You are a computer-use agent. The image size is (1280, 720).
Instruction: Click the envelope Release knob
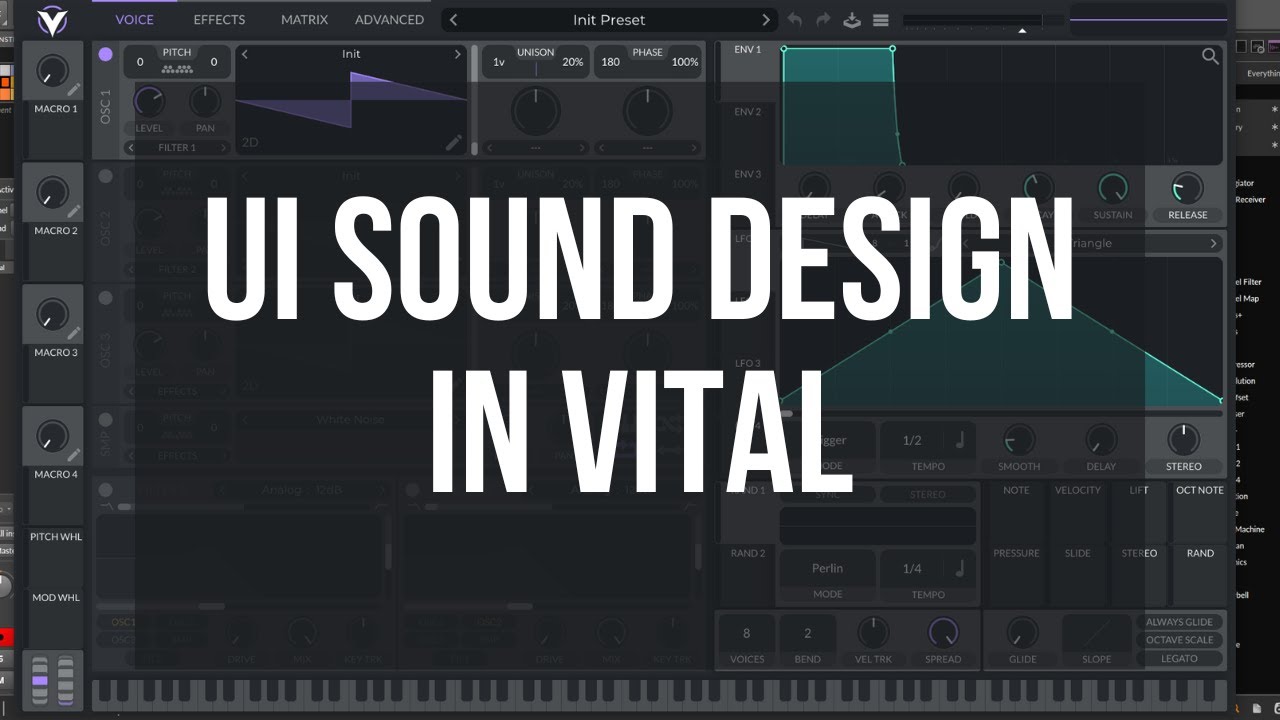(x=1187, y=188)
